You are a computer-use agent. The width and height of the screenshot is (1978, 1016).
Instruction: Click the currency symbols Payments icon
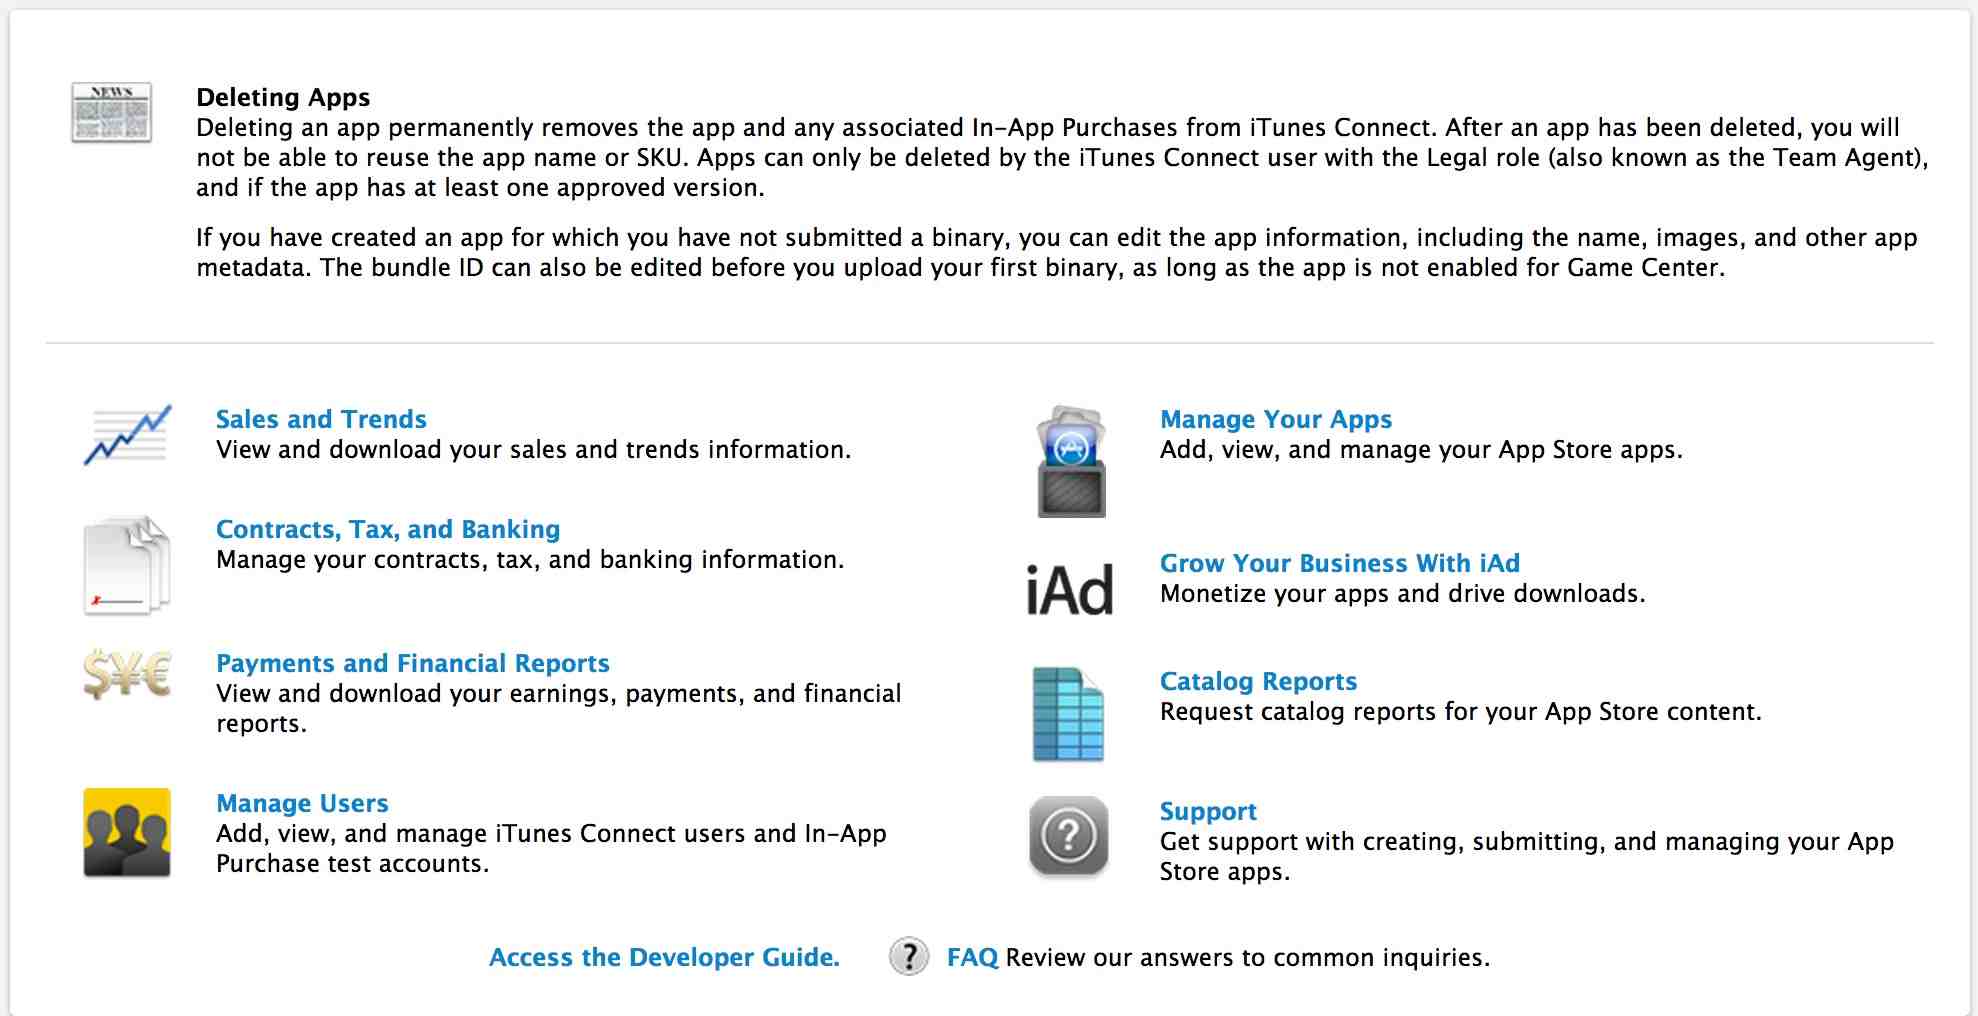(x=127, y=673)
